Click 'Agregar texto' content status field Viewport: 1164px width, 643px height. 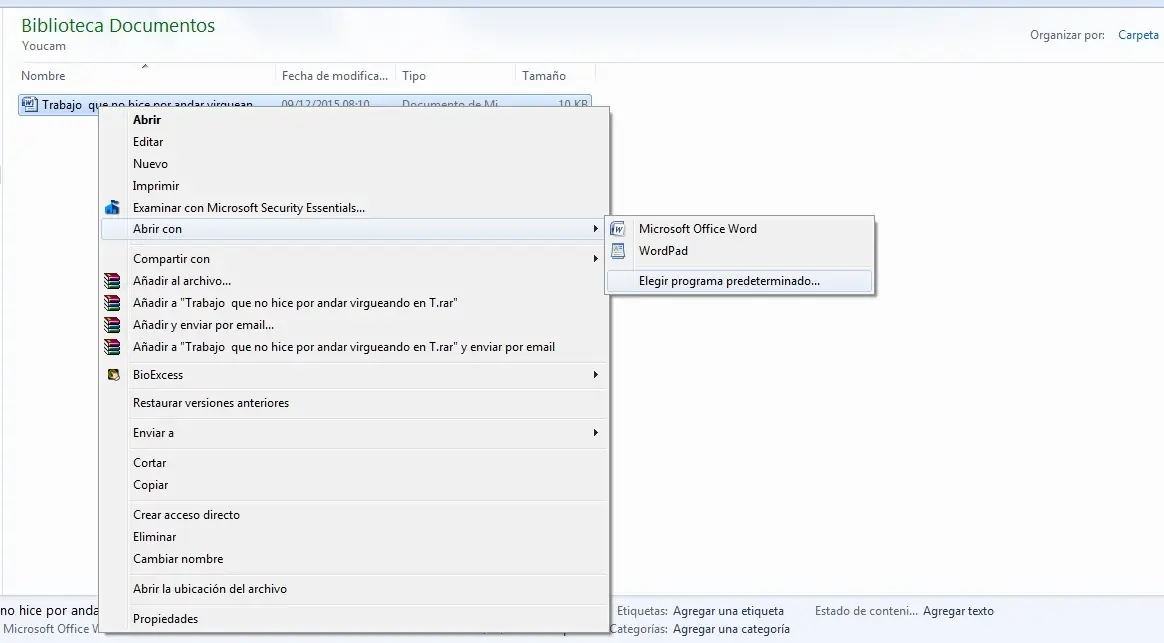point(958,611)
